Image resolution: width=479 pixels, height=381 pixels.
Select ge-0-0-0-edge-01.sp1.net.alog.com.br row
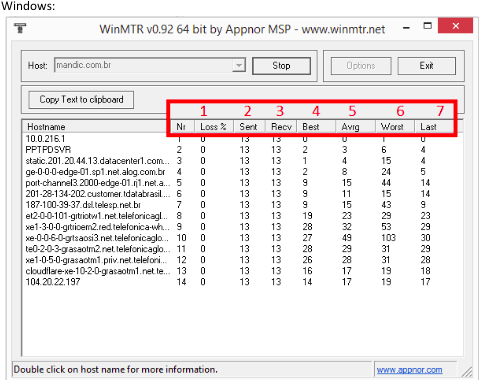tap(242, 172)
